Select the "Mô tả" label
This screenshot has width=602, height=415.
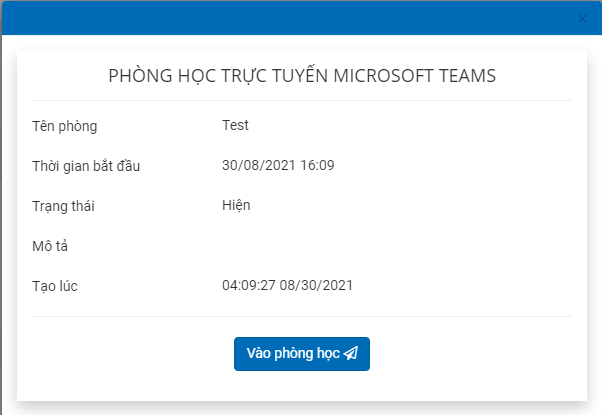[50, 246]
